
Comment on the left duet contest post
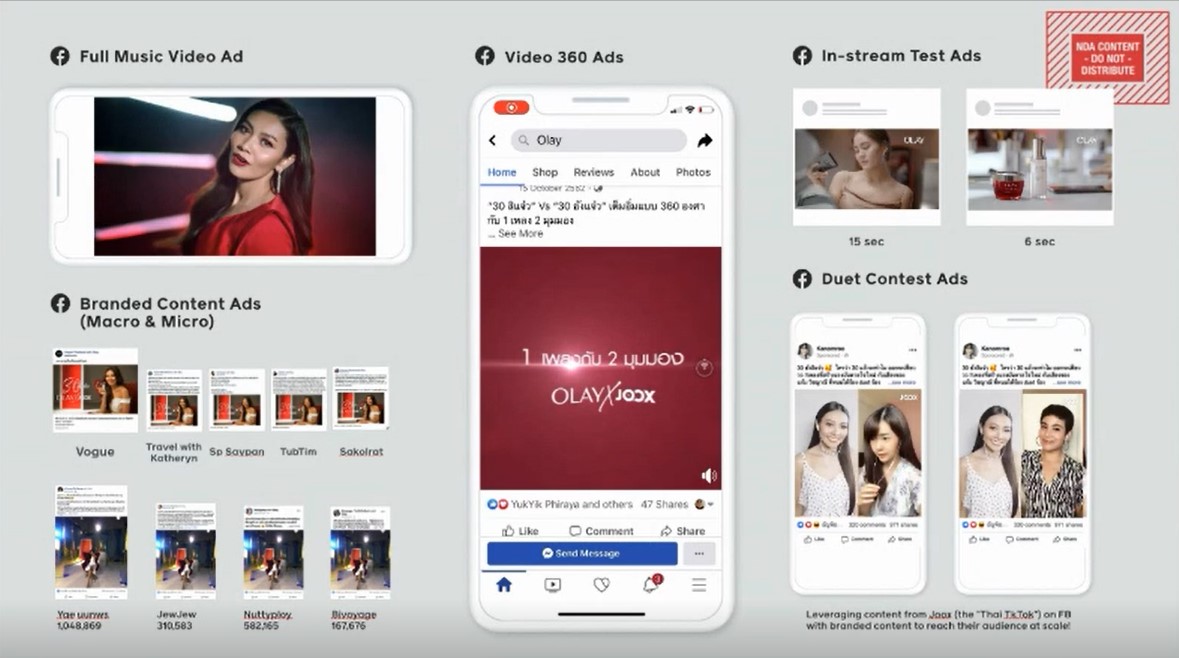tap(857, 539)
